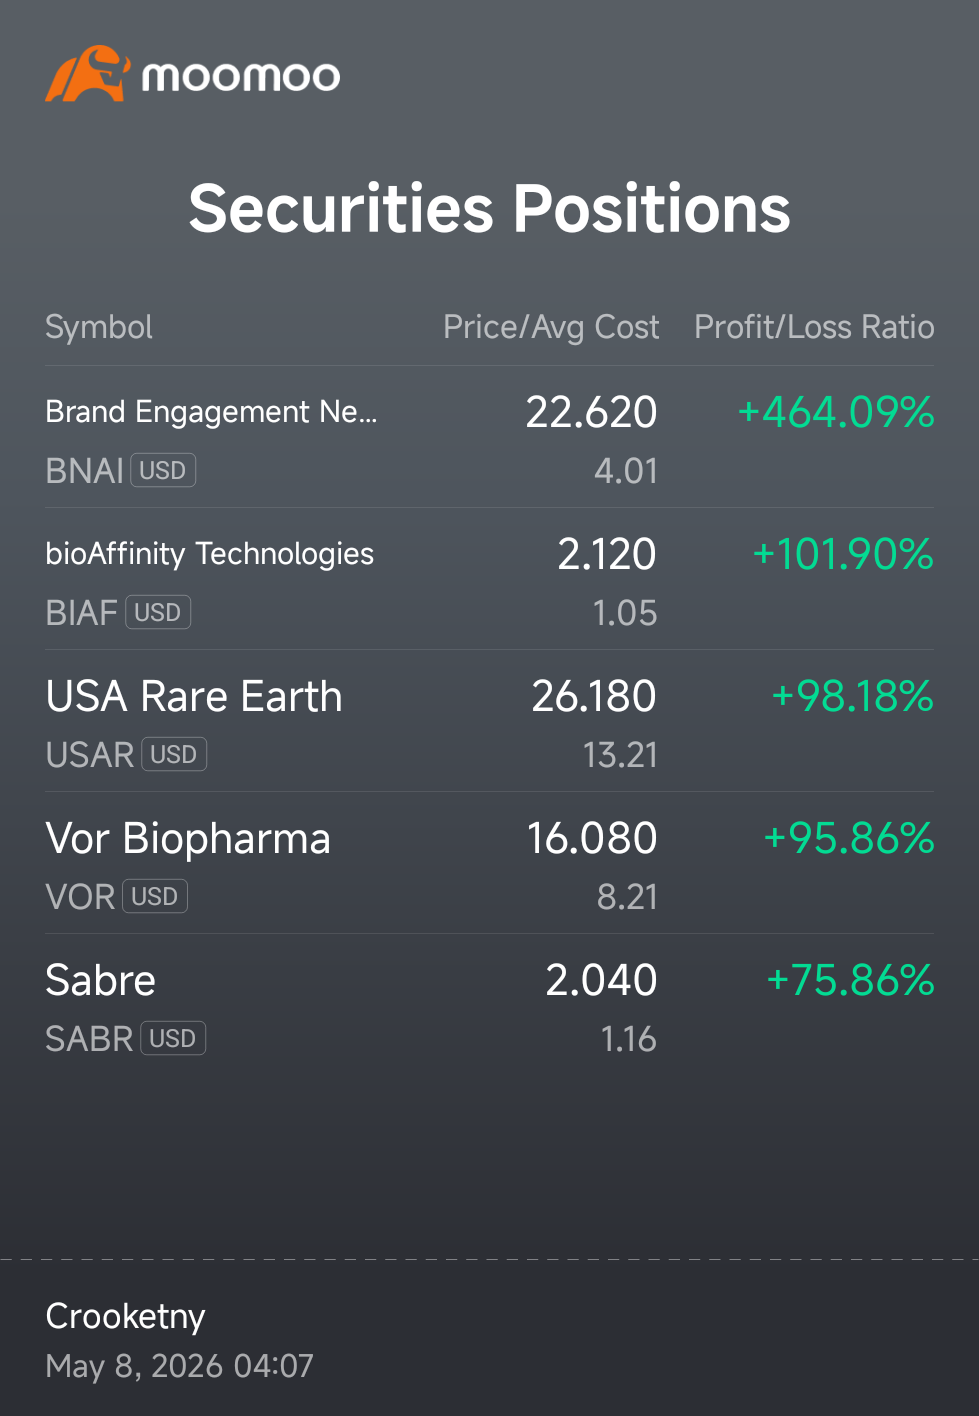979x1416 pixels.
Task: Select the USA Rare Earth position
Action: (490, 721)
